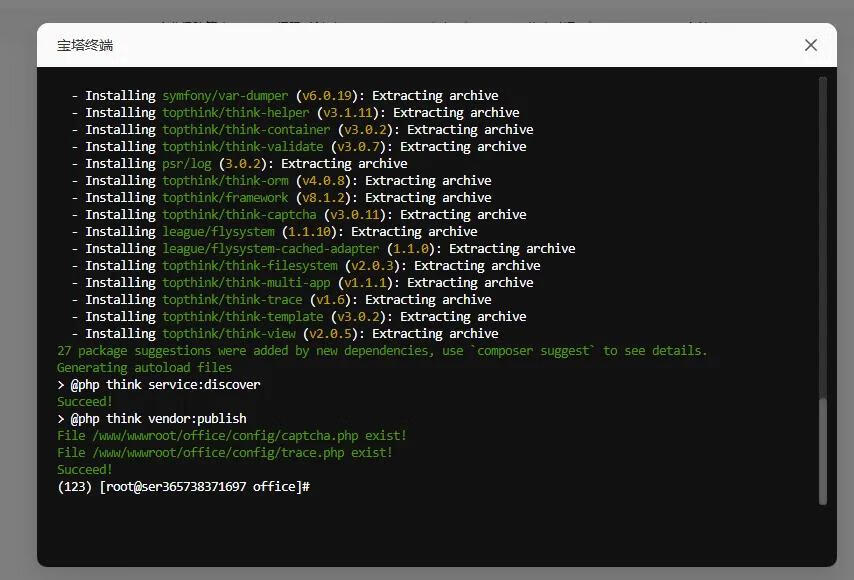This screenshot has height=580, width=854.
Task: Close the 宝塔终端 terminal dialog
Action: pyautogui.click(x=810, y=45)
